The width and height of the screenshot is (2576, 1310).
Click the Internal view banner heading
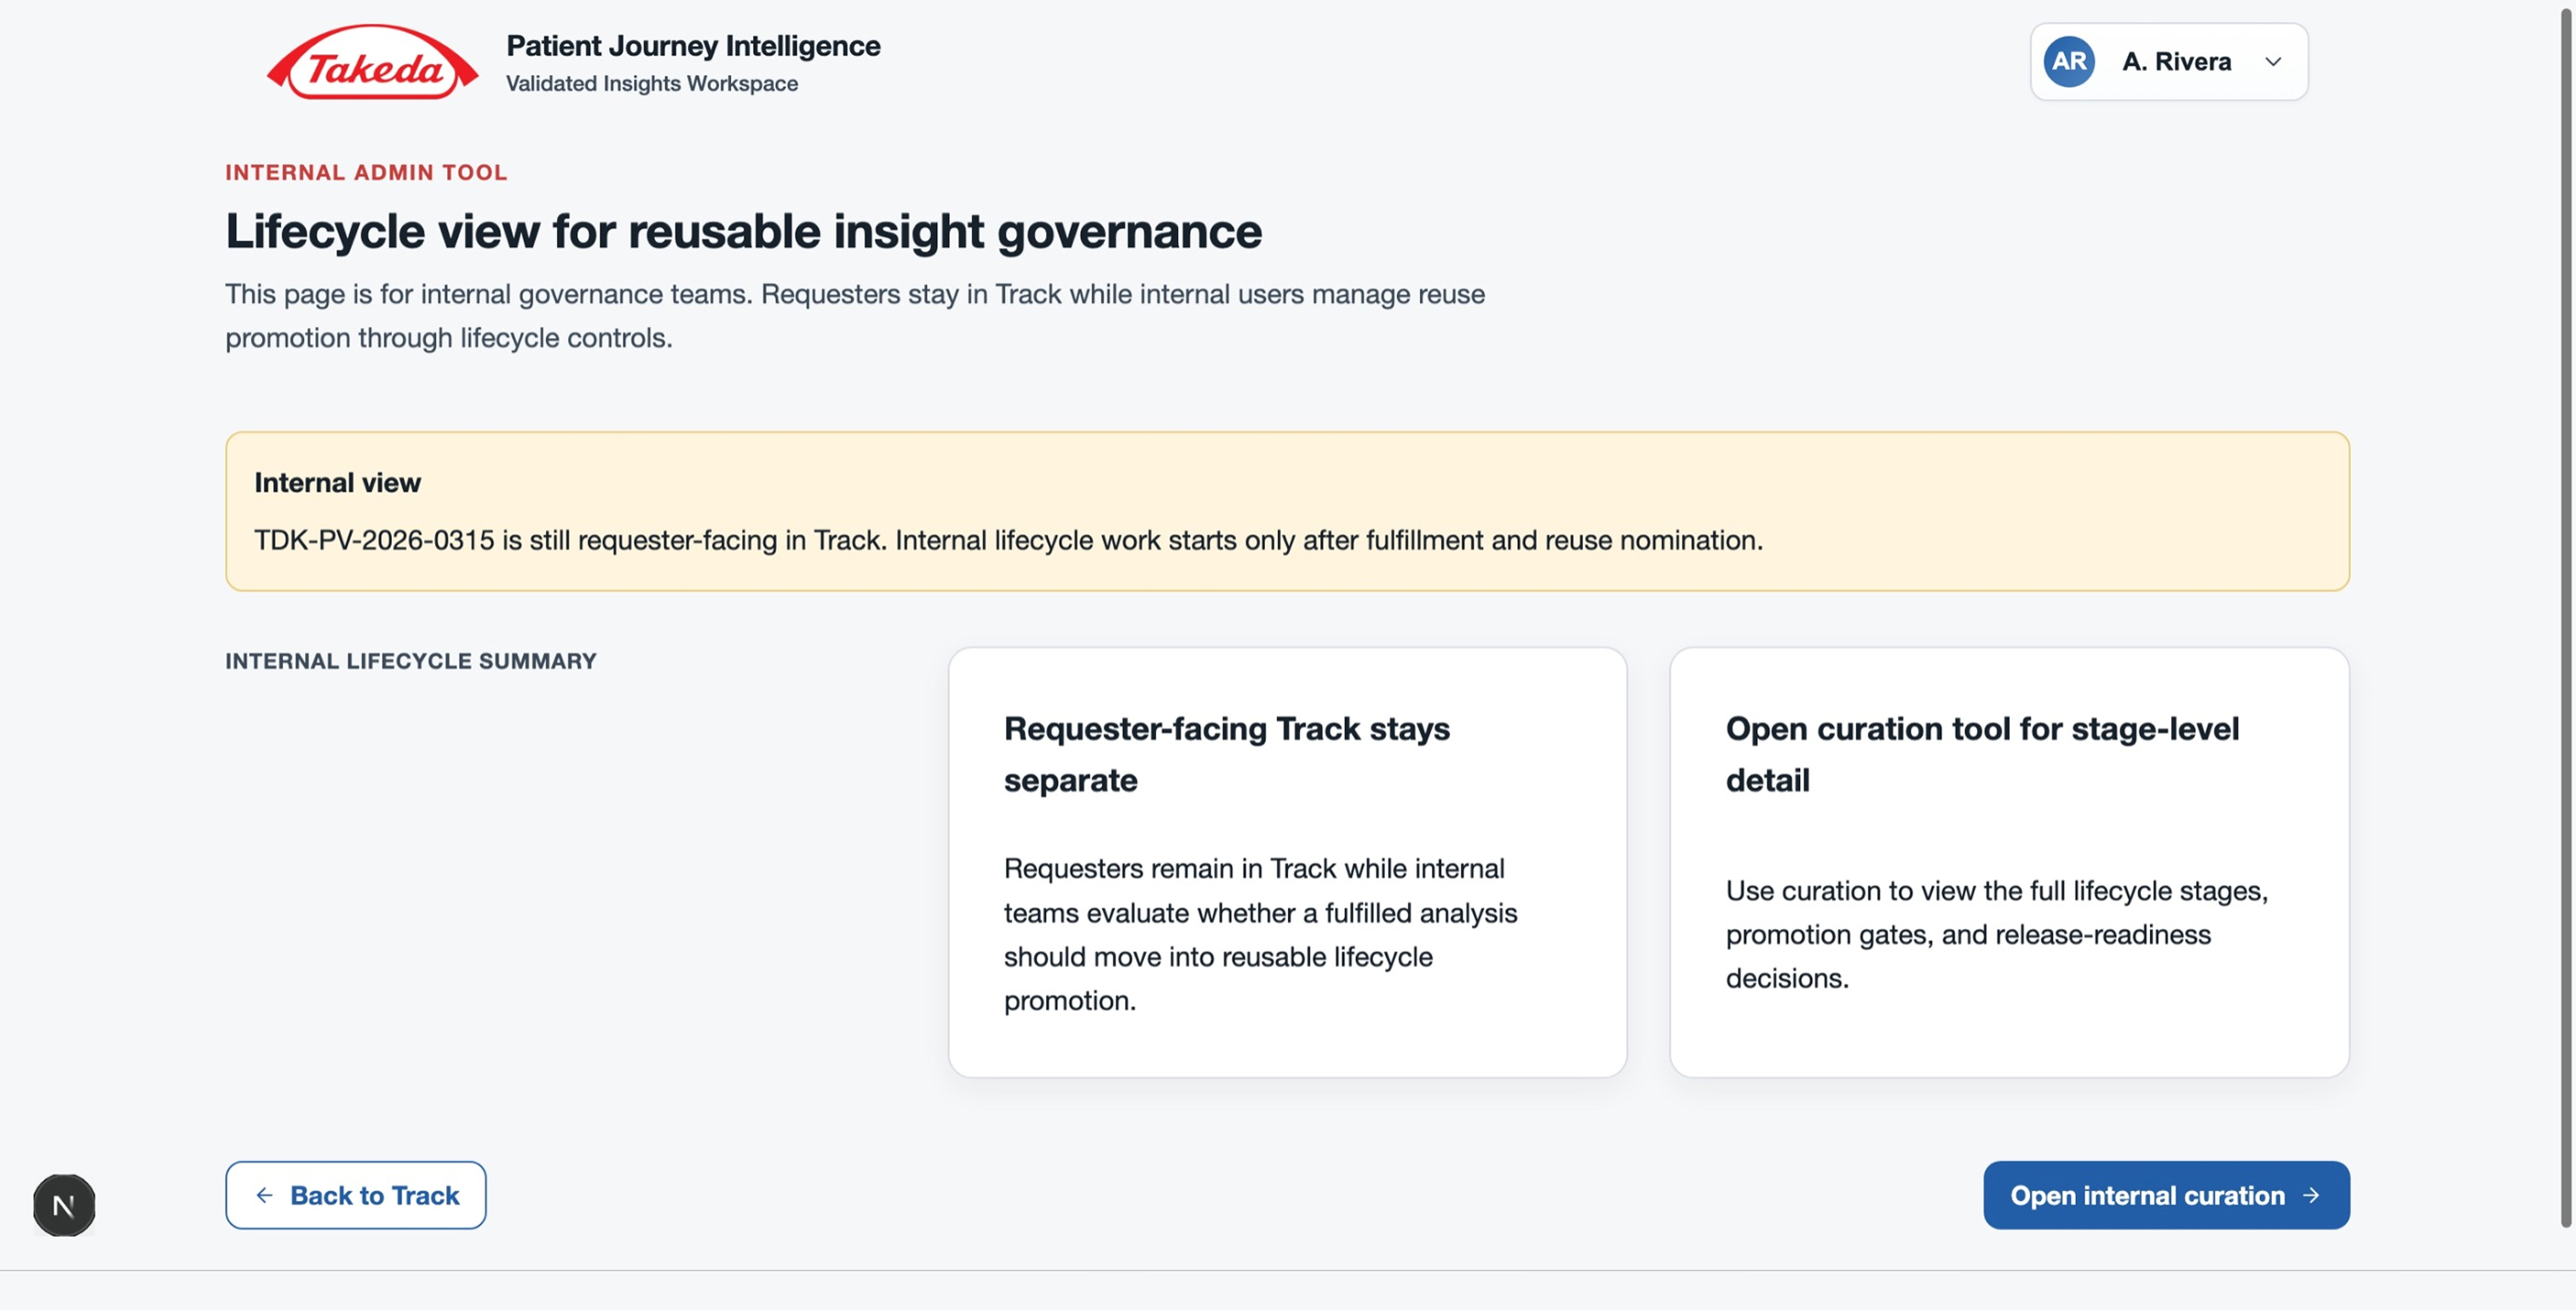337,483
